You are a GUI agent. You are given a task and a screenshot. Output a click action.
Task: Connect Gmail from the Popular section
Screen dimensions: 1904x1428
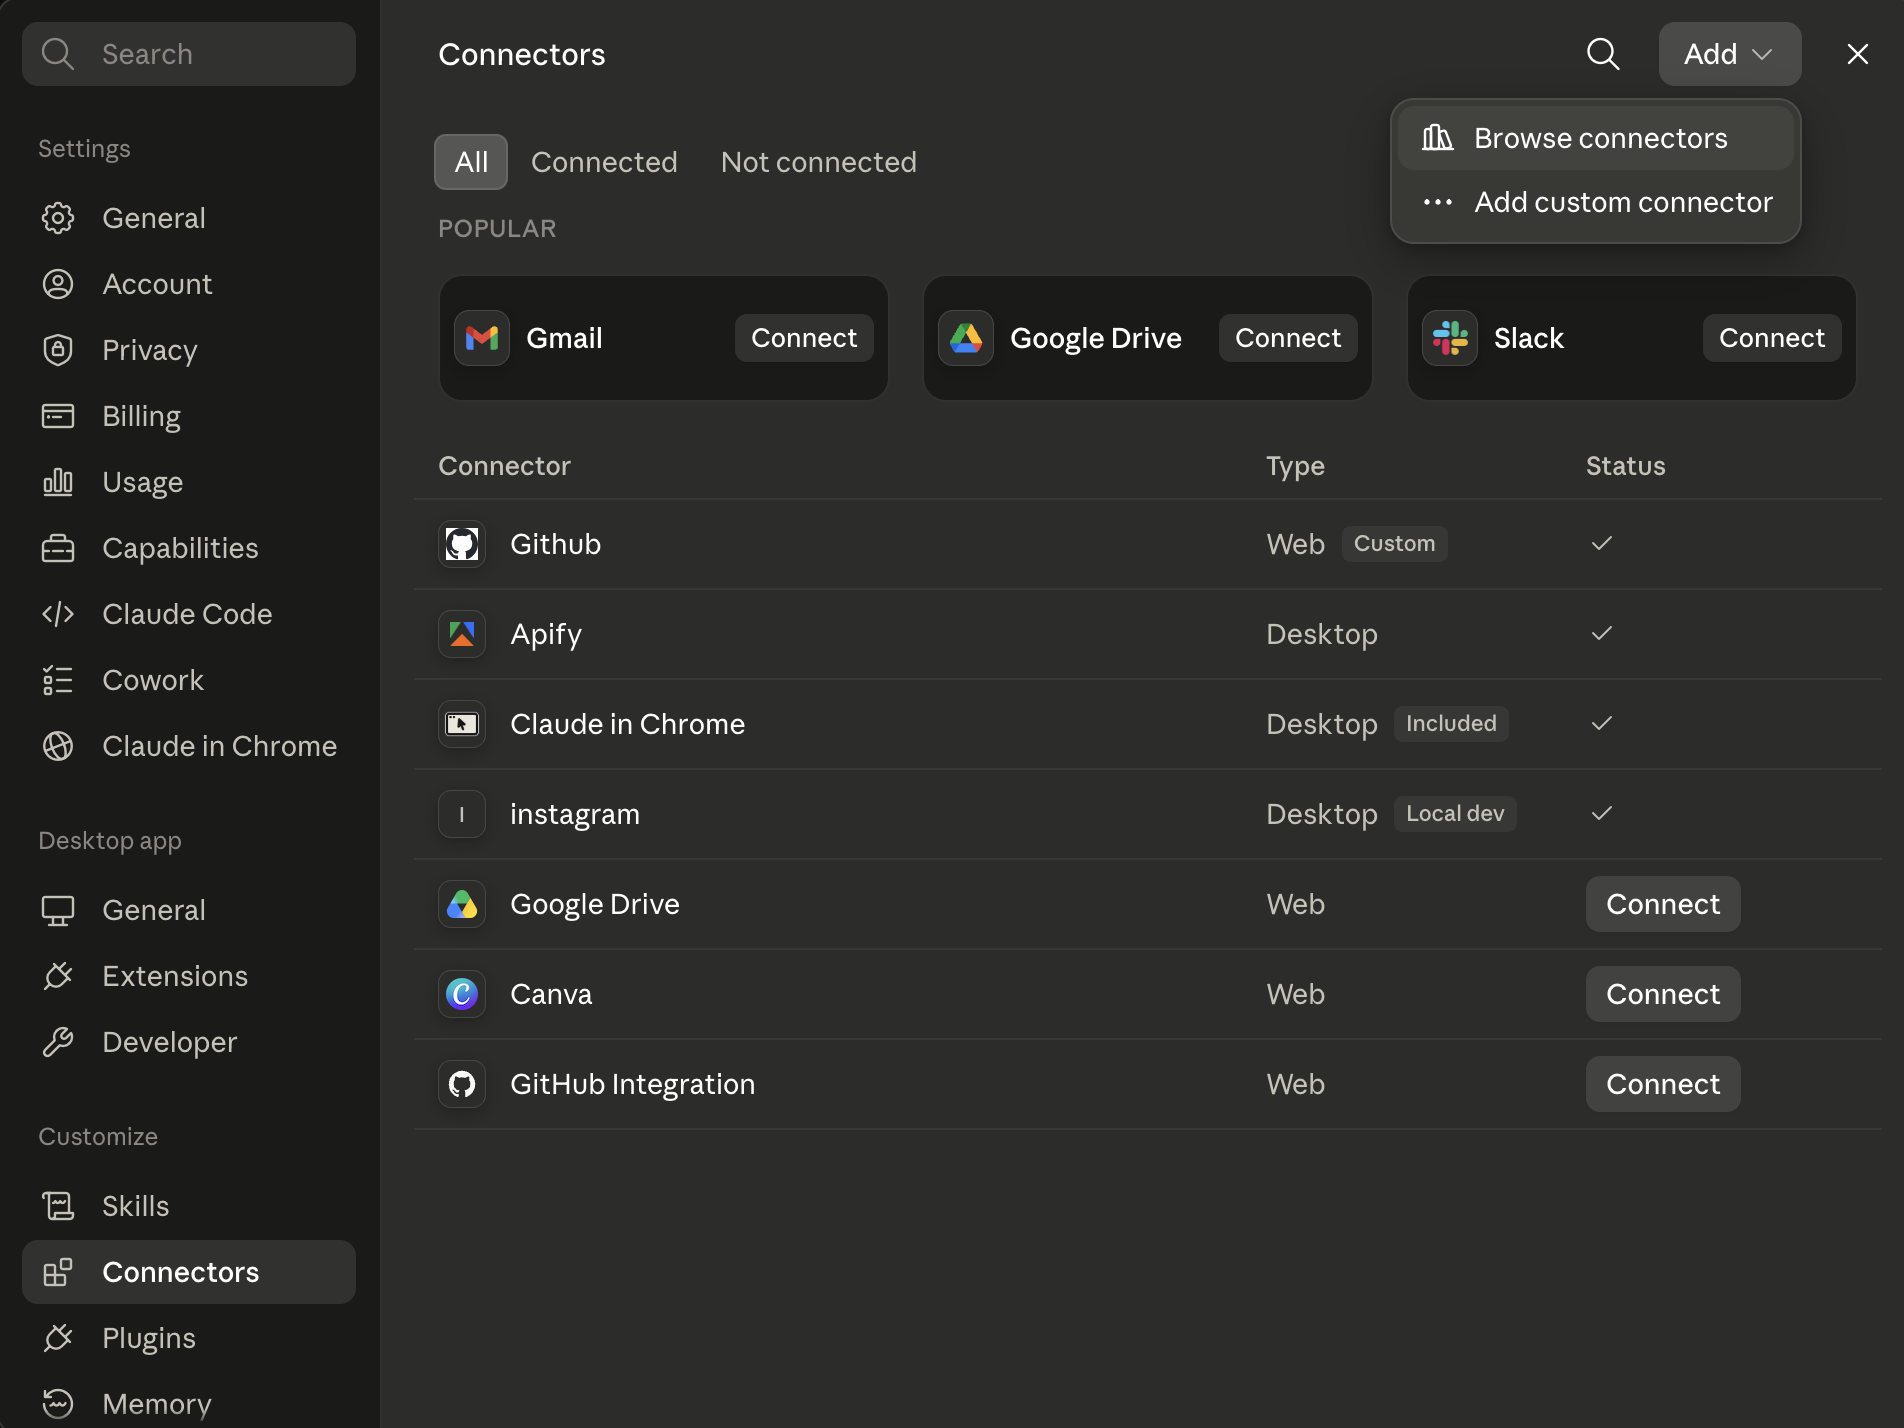point(804,338)
